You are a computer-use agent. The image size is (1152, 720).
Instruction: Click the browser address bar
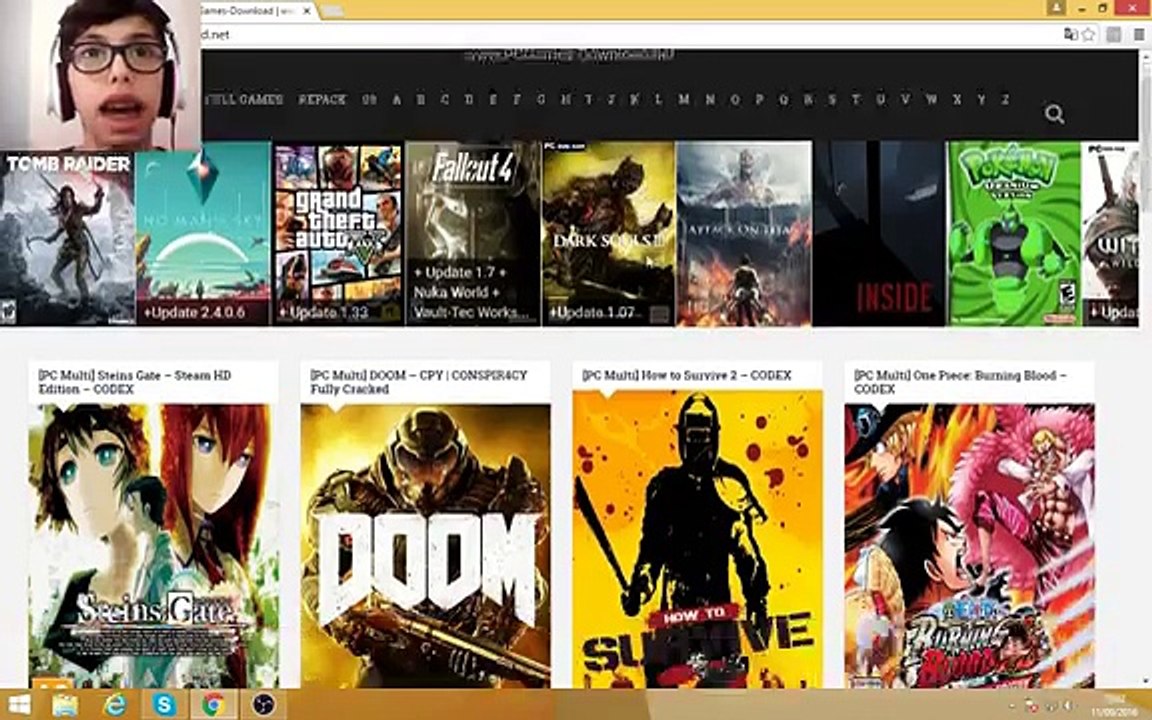click(632, 35)
